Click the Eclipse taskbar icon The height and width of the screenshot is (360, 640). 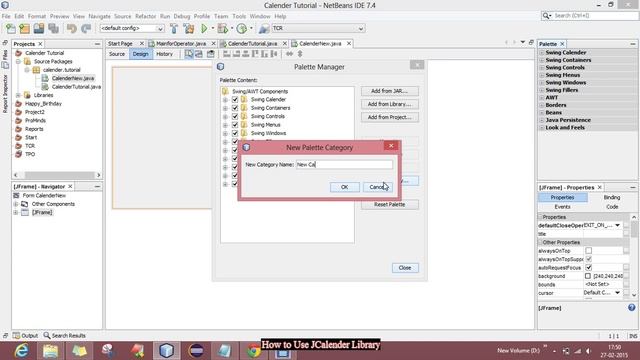pos(196,351)
